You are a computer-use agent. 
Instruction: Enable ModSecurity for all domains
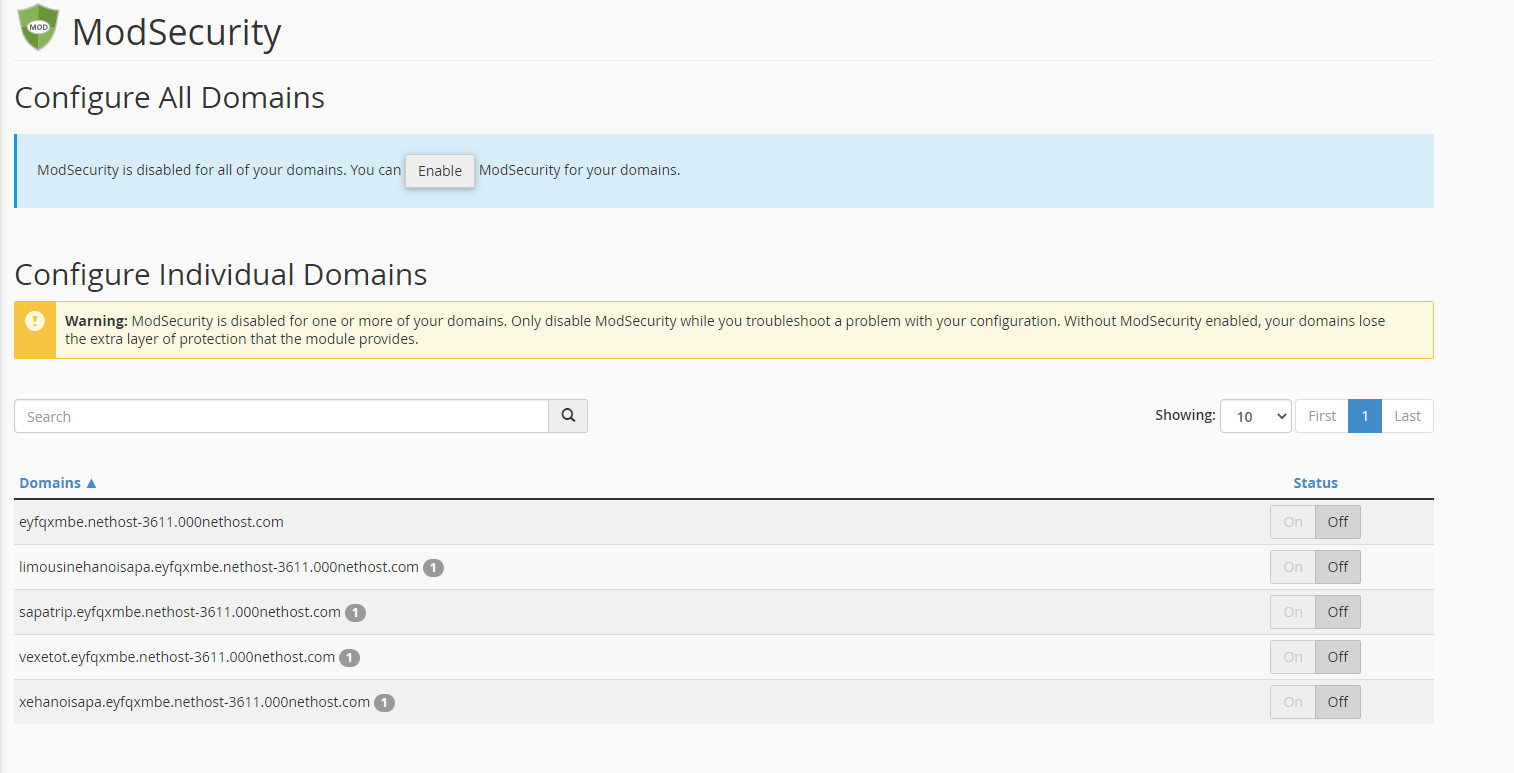pyautogui.click(x=439, y=171)
